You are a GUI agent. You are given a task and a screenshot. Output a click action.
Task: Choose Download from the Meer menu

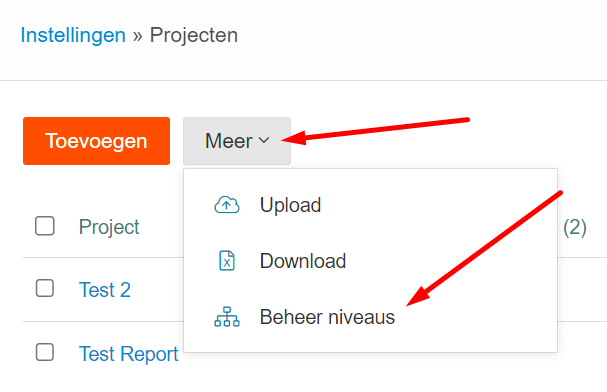370,260
